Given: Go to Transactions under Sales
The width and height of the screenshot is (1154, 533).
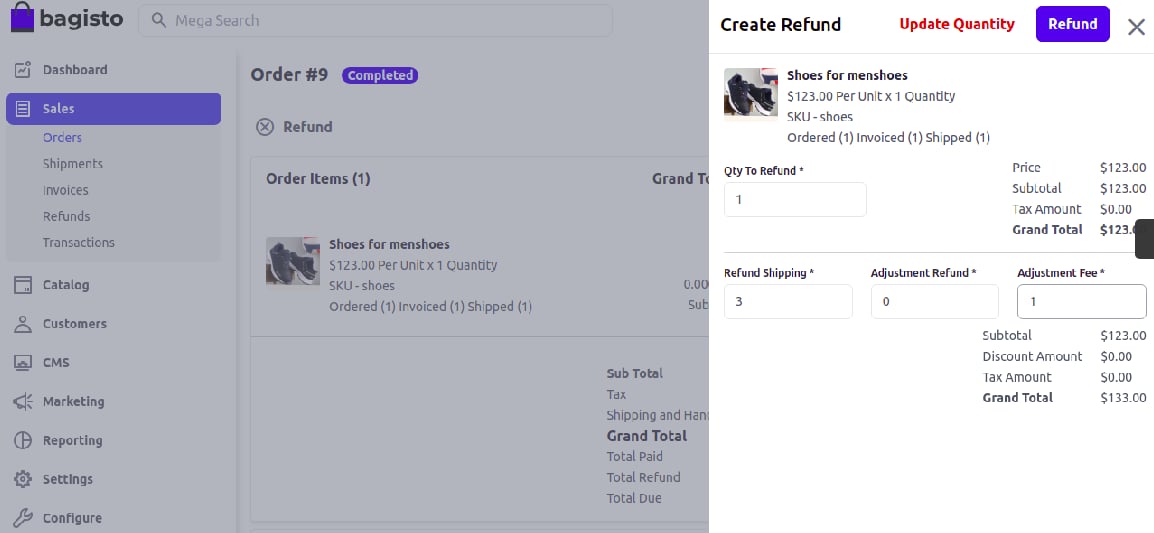Looking at the screenshot, I should point(78,243).
